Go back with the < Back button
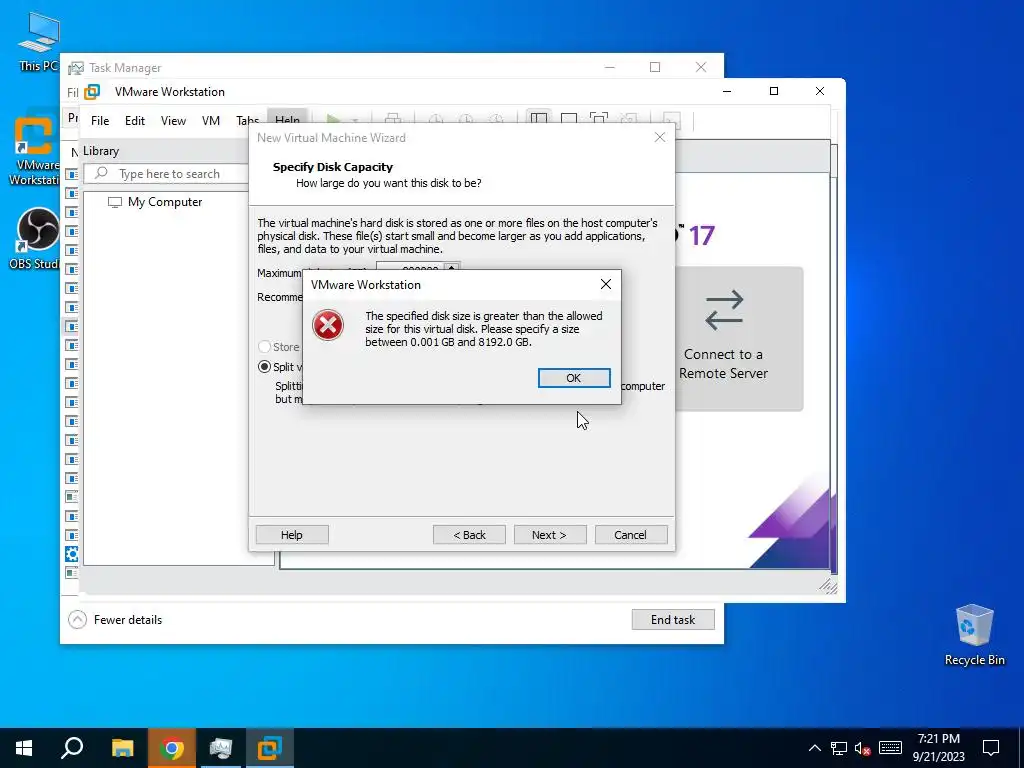 click(469, 535)
